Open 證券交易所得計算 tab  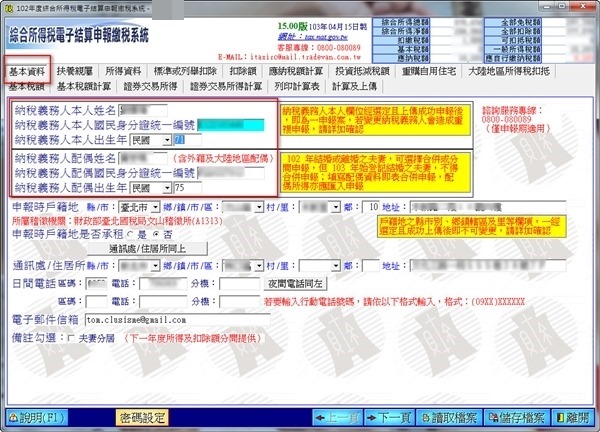click(x=226, y=86)
